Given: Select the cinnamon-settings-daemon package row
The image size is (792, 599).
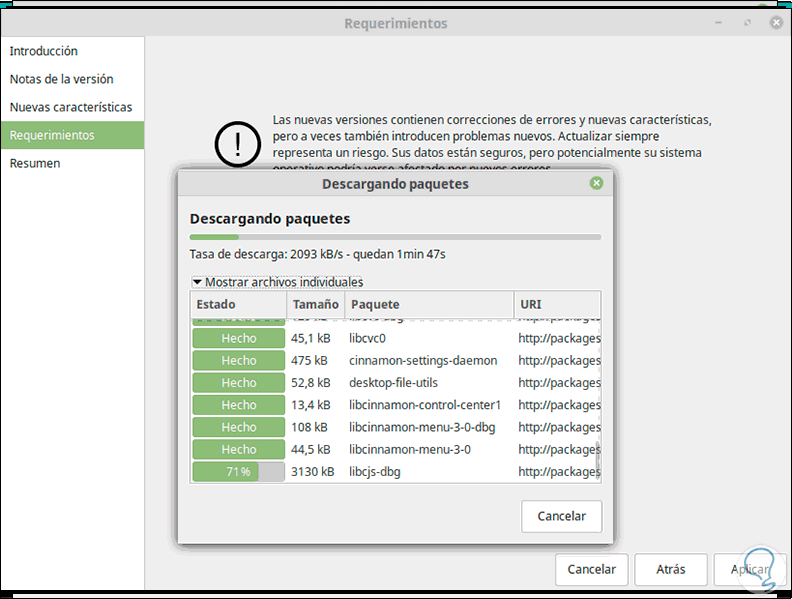Looking at the screenshot, I should tap(395, 361).
